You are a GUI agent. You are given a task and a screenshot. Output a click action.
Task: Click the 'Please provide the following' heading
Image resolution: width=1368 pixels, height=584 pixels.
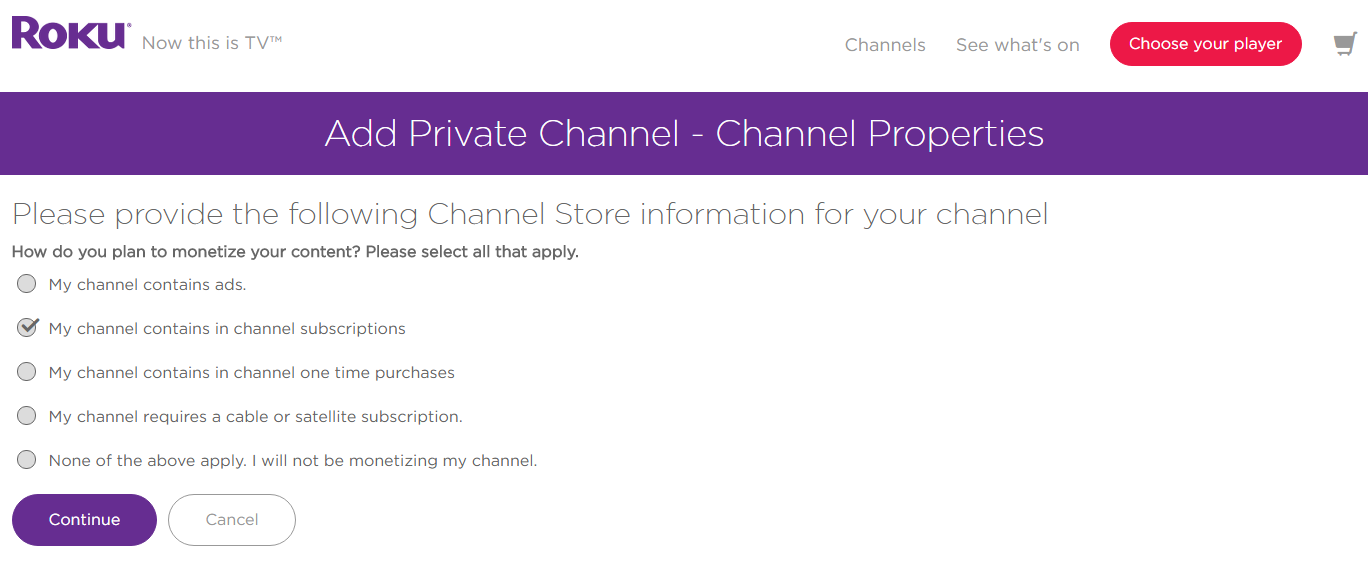click(x=530, y=214)
